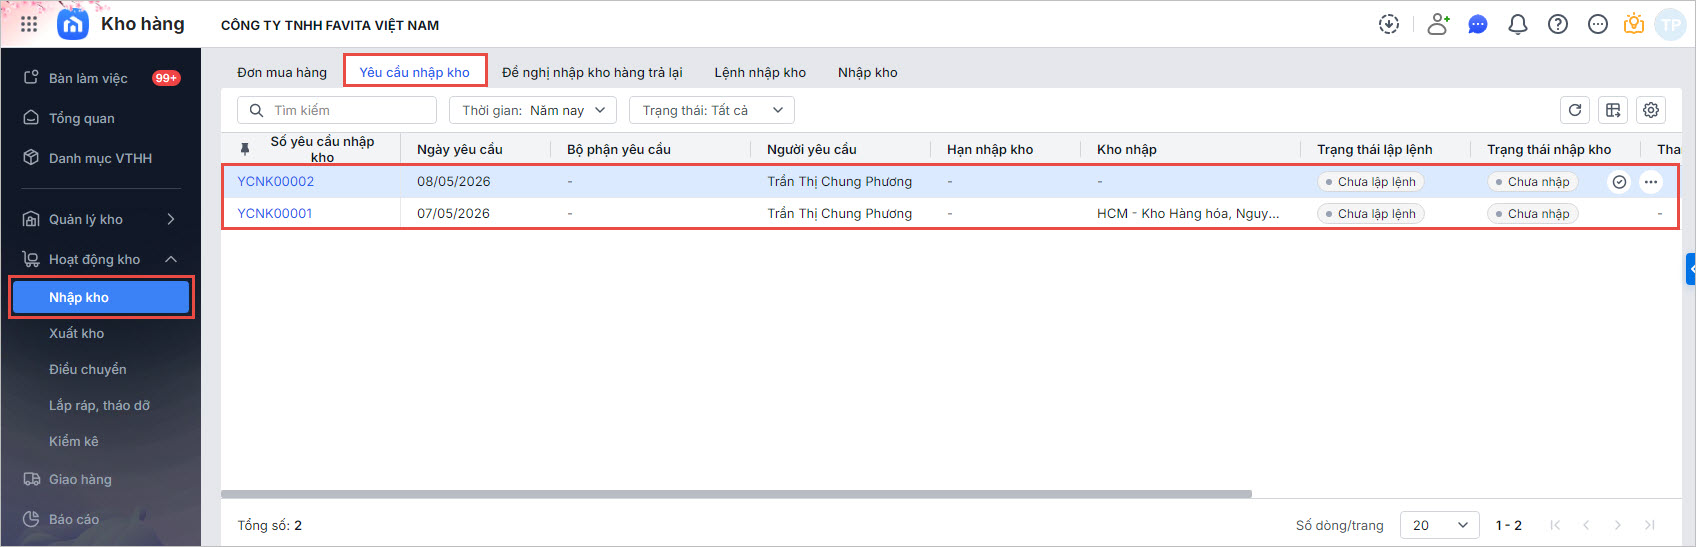Click the checkmark circle on YCNK00002 row

pyautogui.click(x=1619, y=182)
